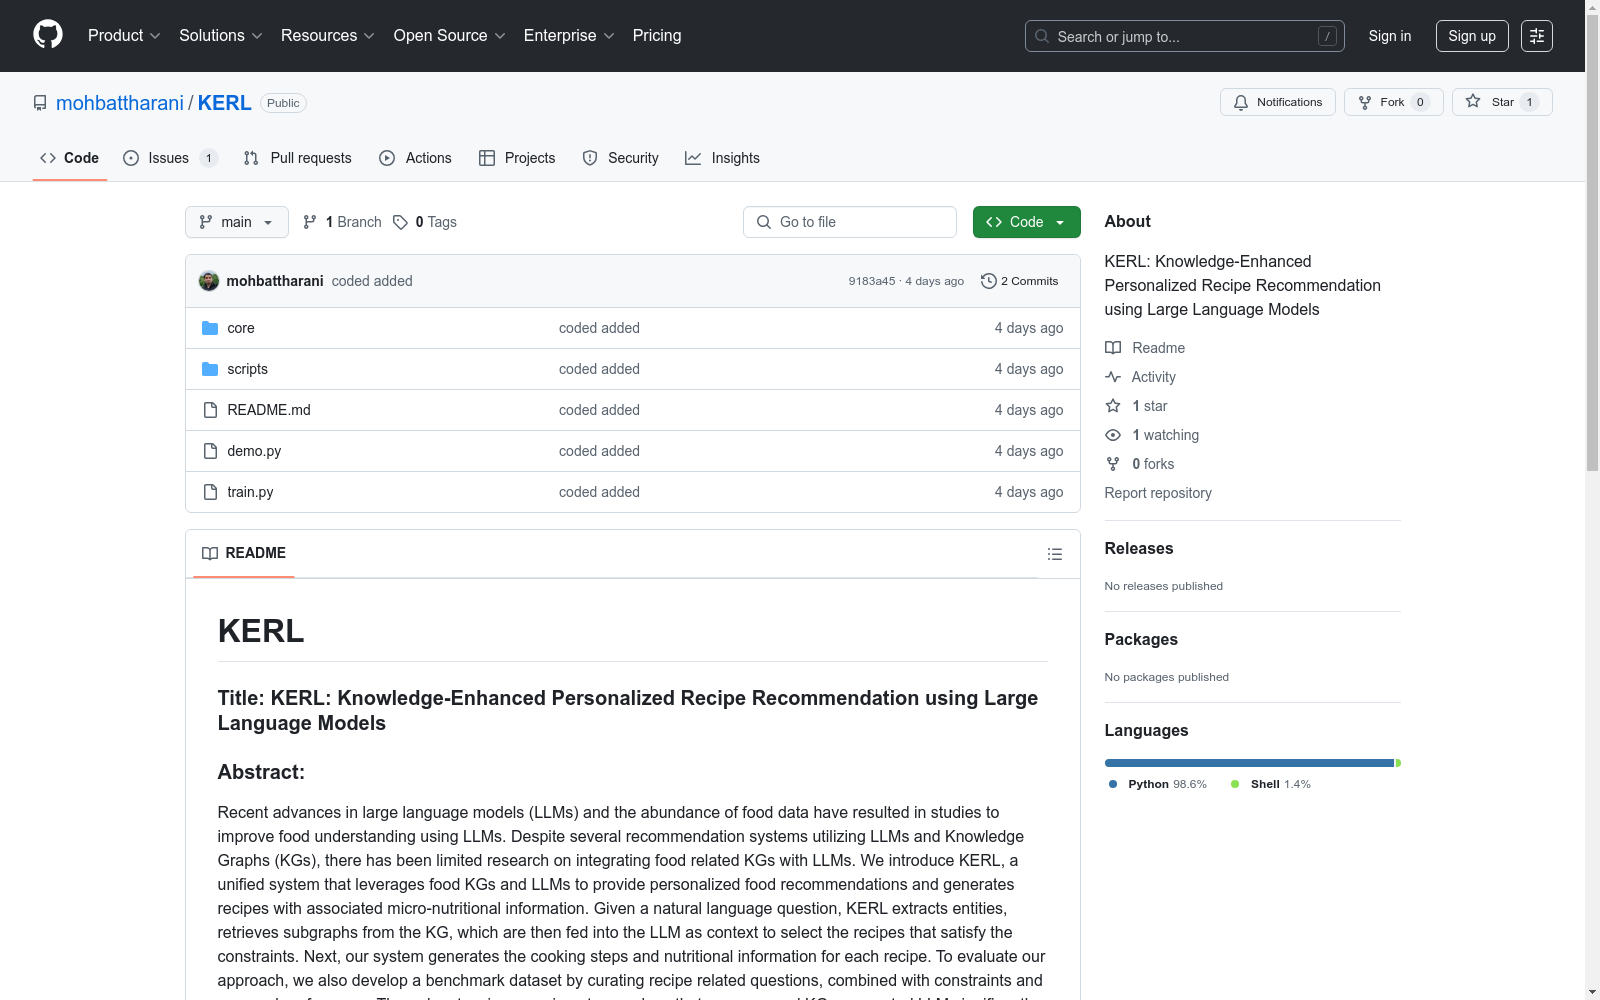Image resolution: width=1600 pixels, height=1000 pixels.
Task: Click the Activity pulse icon
Action: point(1113,377)
